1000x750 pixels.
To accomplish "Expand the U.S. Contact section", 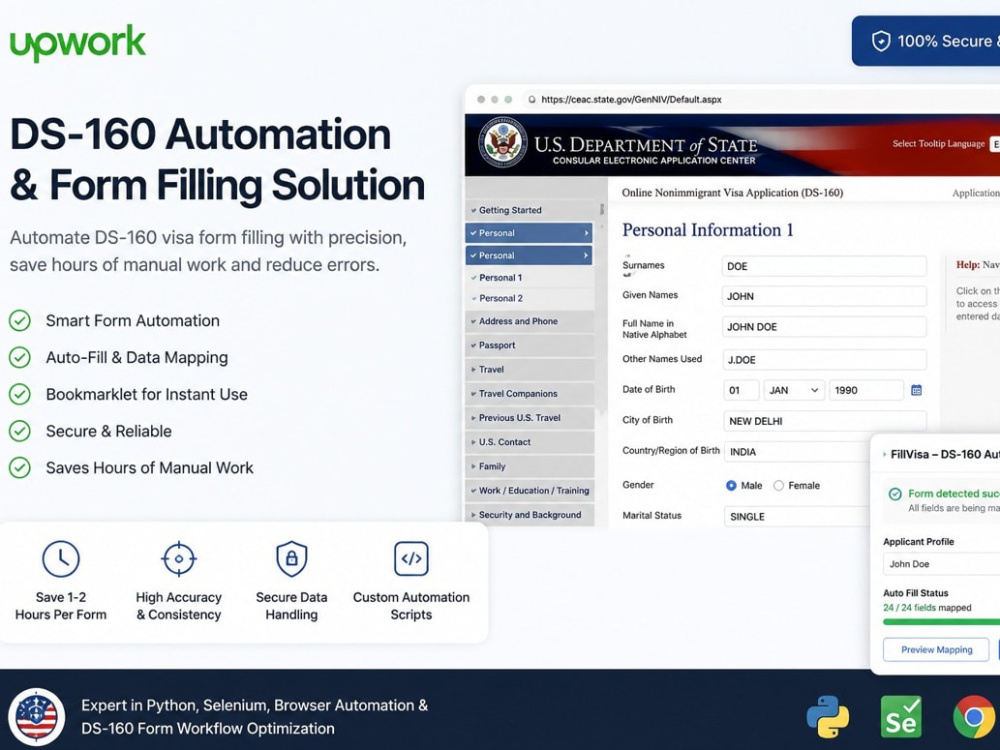I will click(530, 442).
